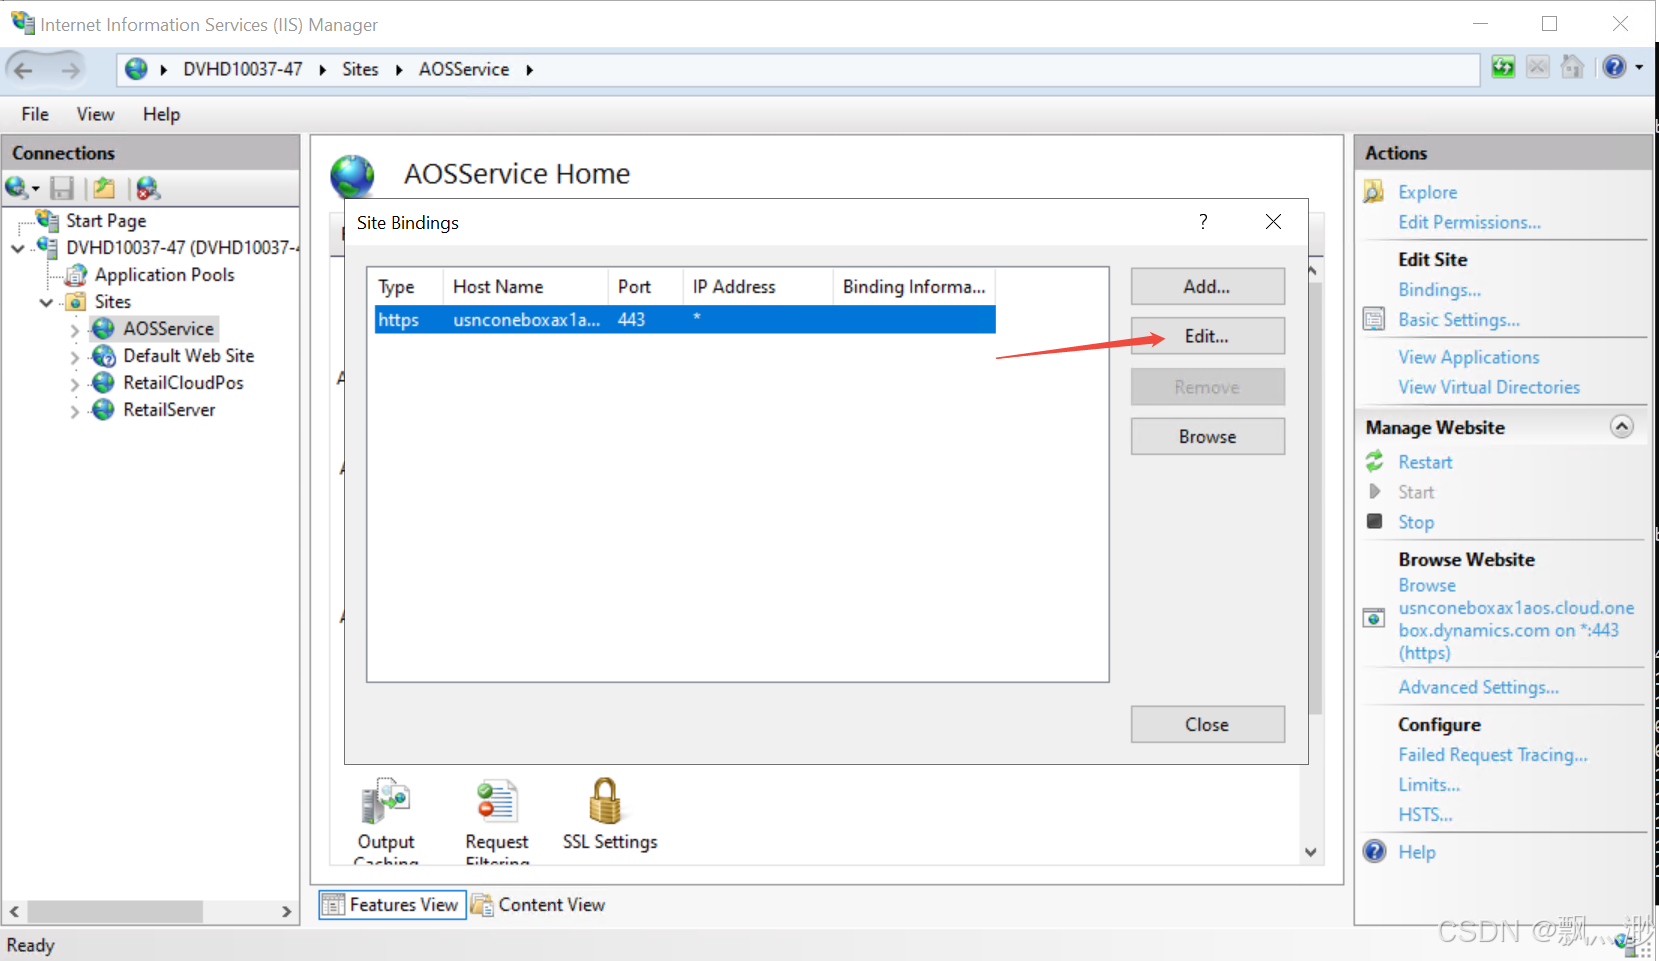Click the Back navigation arrow

24,70
